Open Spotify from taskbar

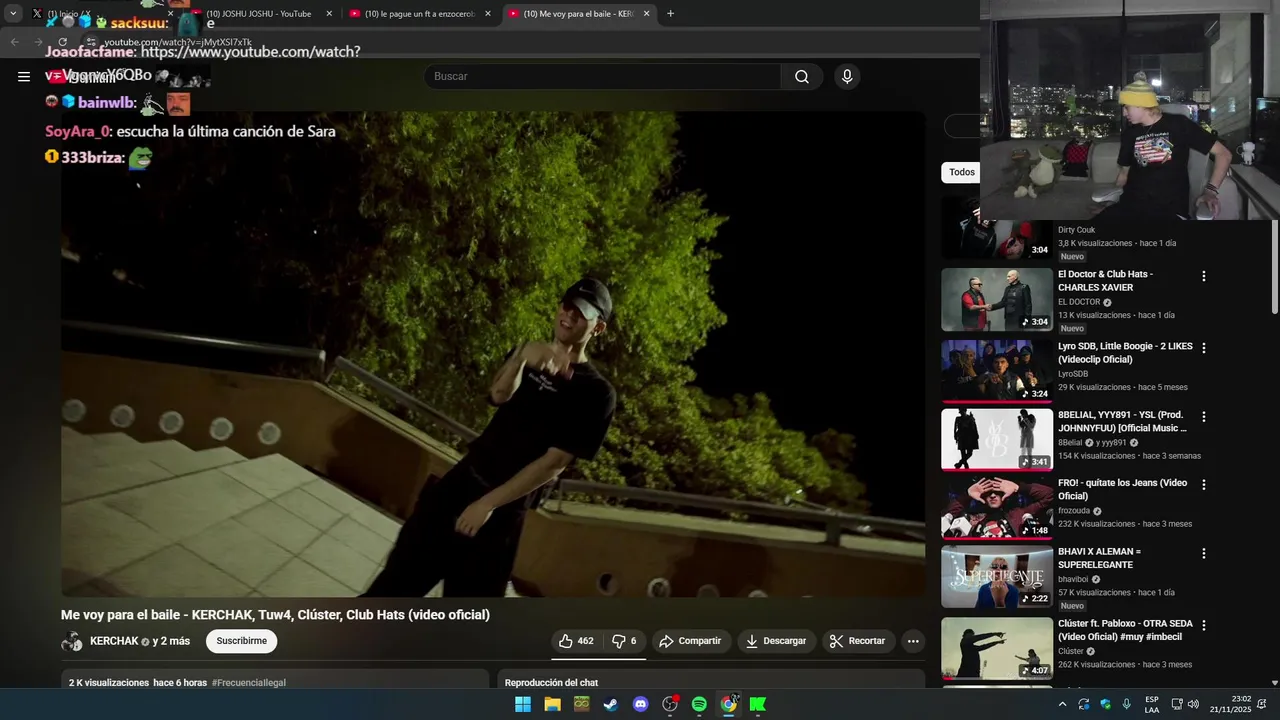pos(699,704)
